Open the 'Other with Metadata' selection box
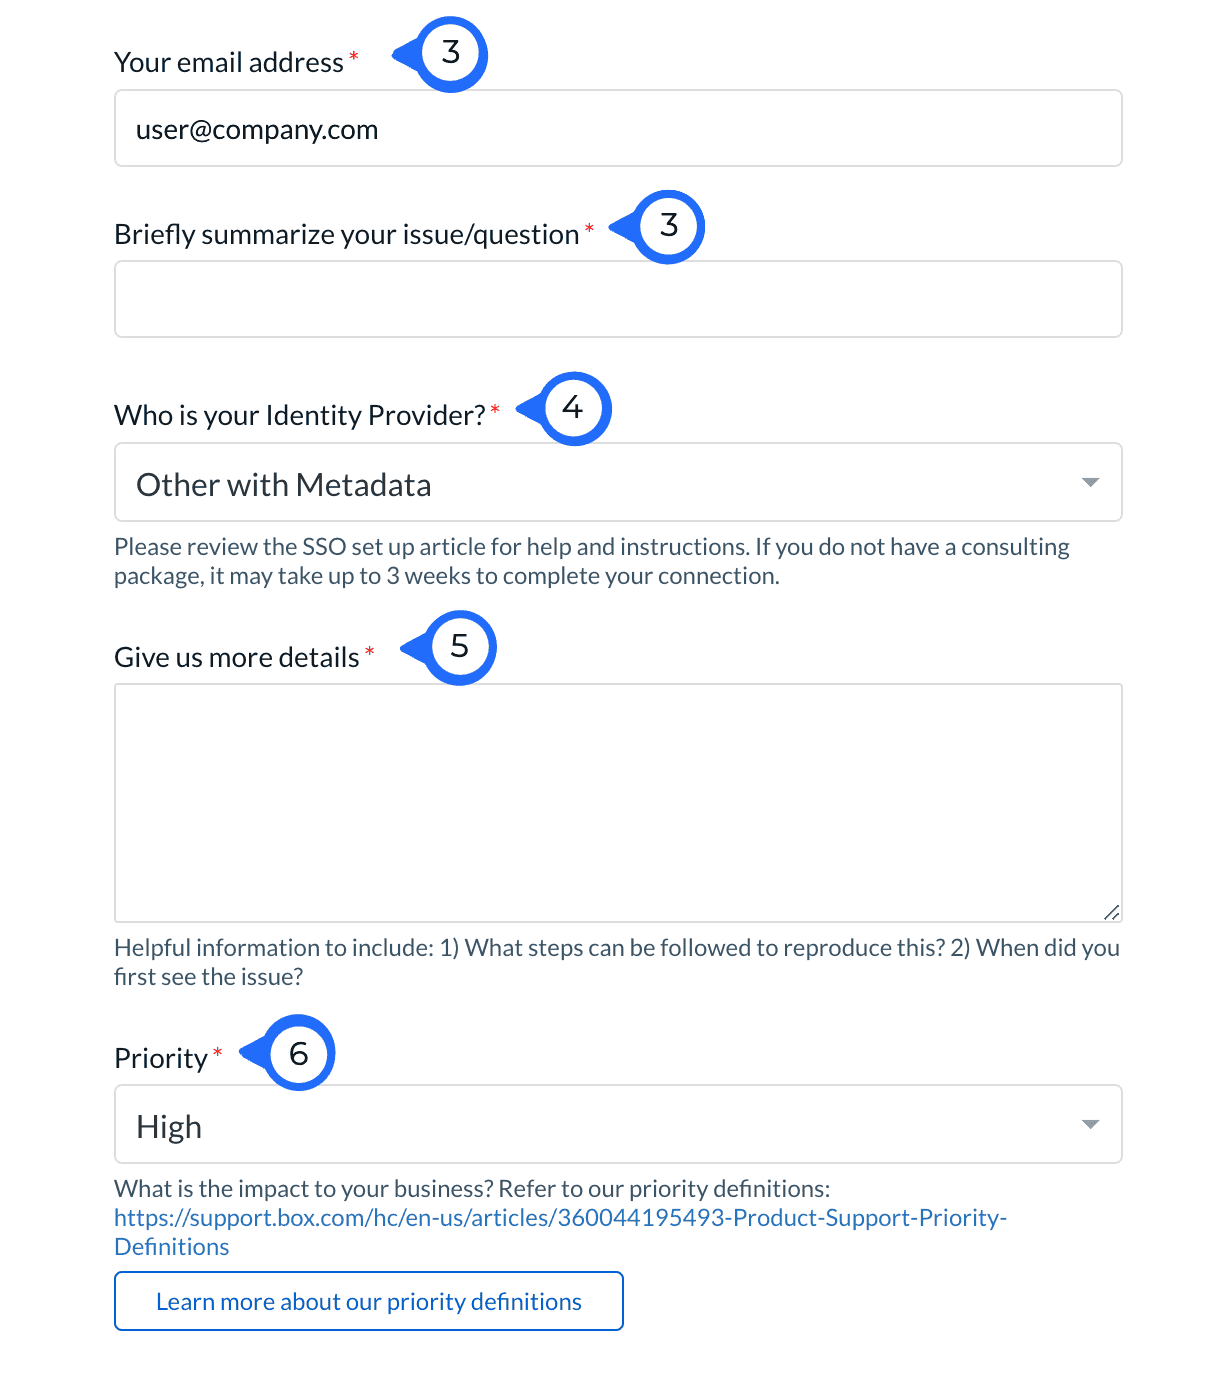1220x1386 pixels. 600,483
